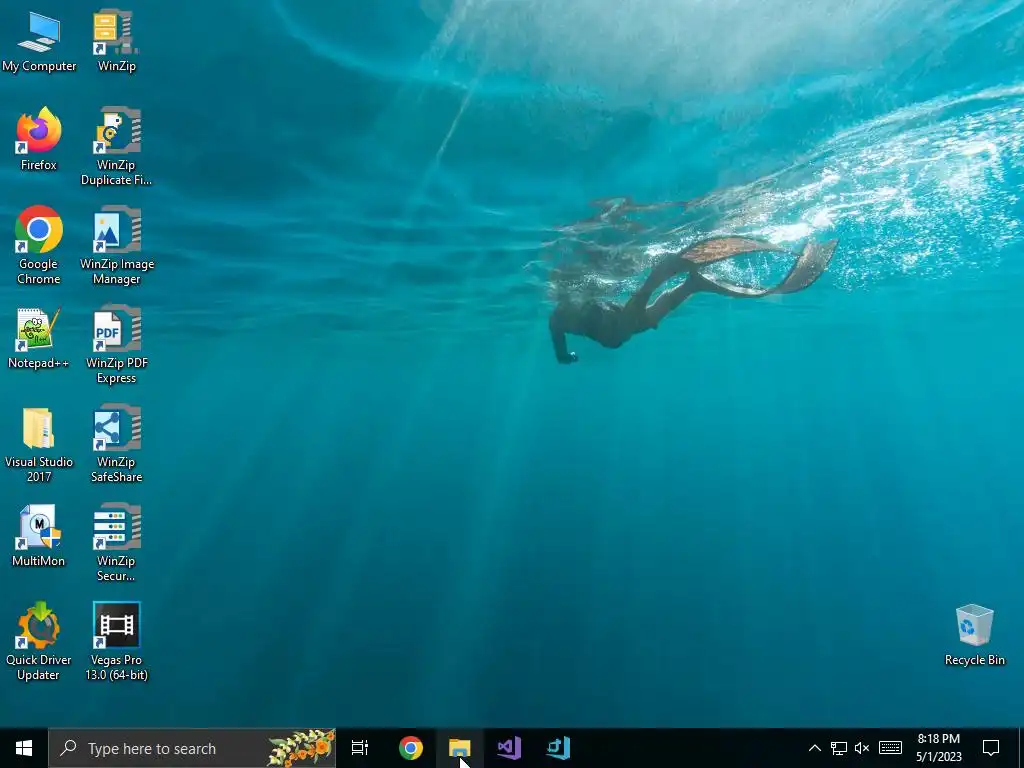Viewport: 1024px width, 768px height.
Task: Open Chrome from the taskbar
Action: [411, 748]
